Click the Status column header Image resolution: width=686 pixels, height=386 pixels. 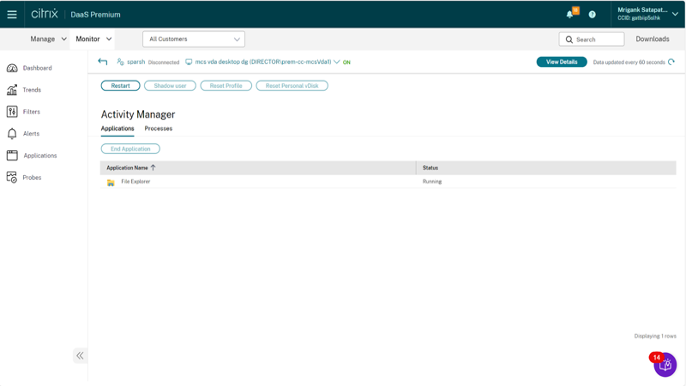click(430, 168)
